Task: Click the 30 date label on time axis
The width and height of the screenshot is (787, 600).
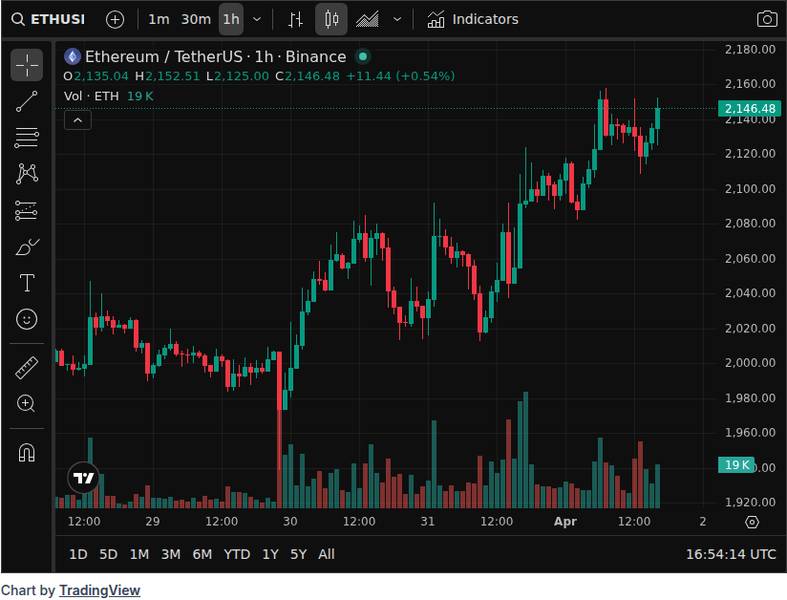Action: tap(290, 522)
